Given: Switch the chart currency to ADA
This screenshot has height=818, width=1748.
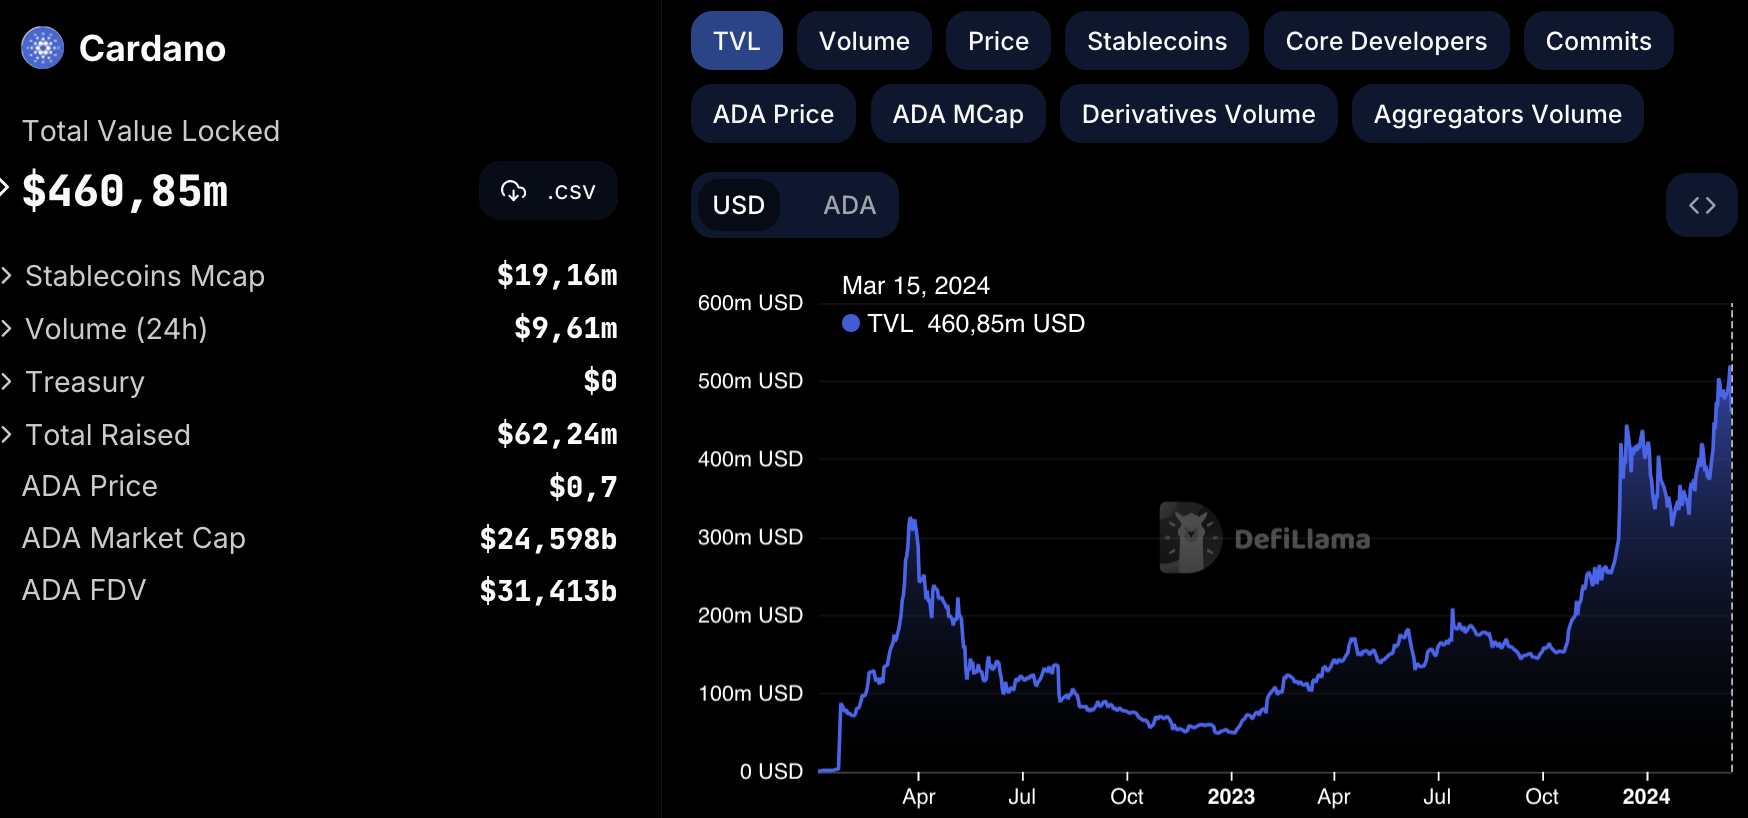Looking at the screenshot, I should (x=849, y=205).
